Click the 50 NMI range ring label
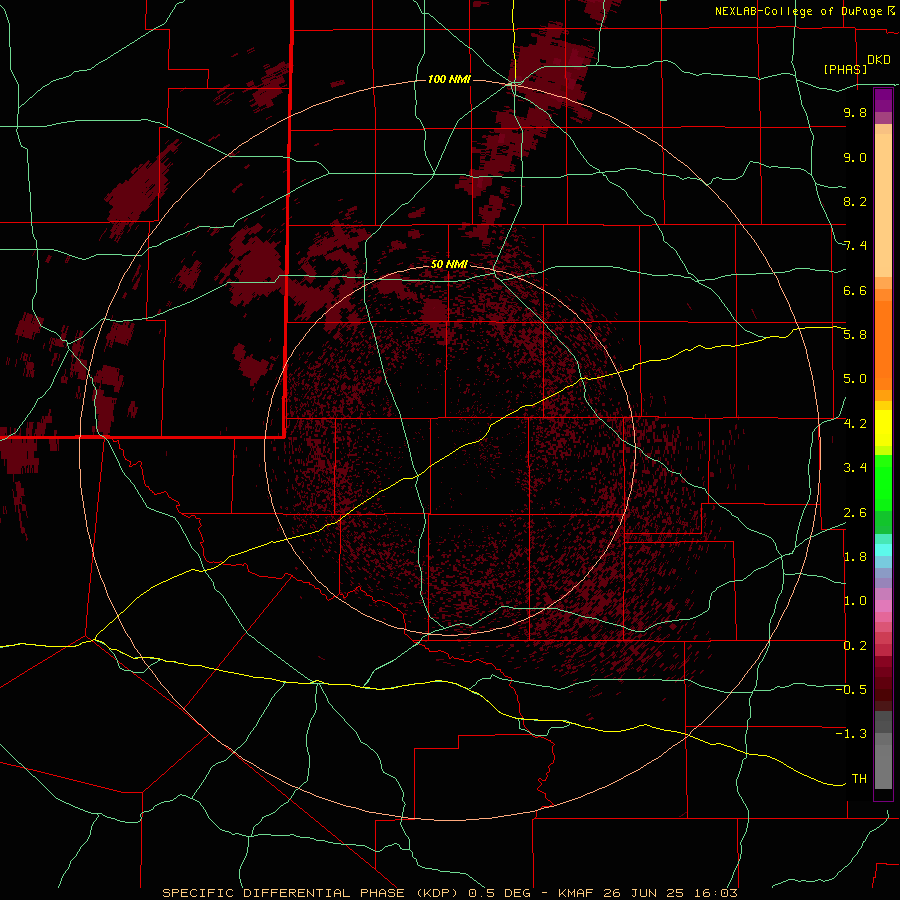This screenshot has width=900, height=900. click(x=449, y=264)
